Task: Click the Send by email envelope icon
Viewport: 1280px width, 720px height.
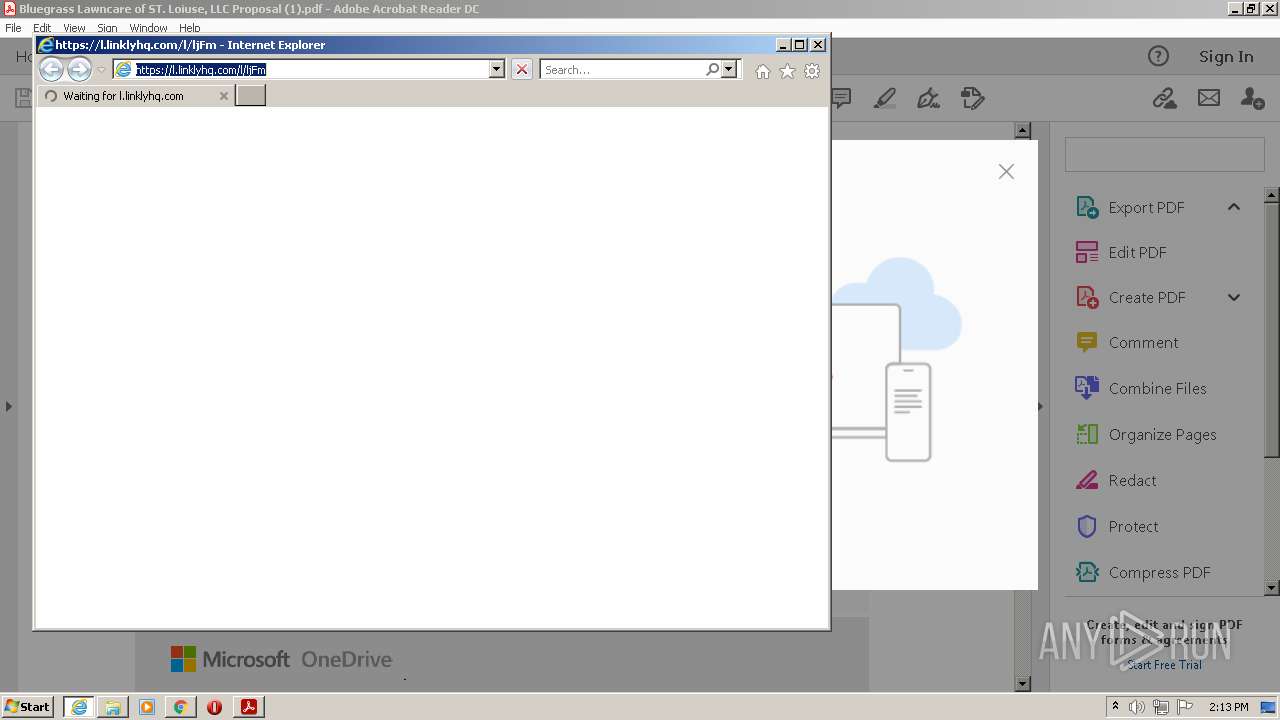Action: [1209, 98]
